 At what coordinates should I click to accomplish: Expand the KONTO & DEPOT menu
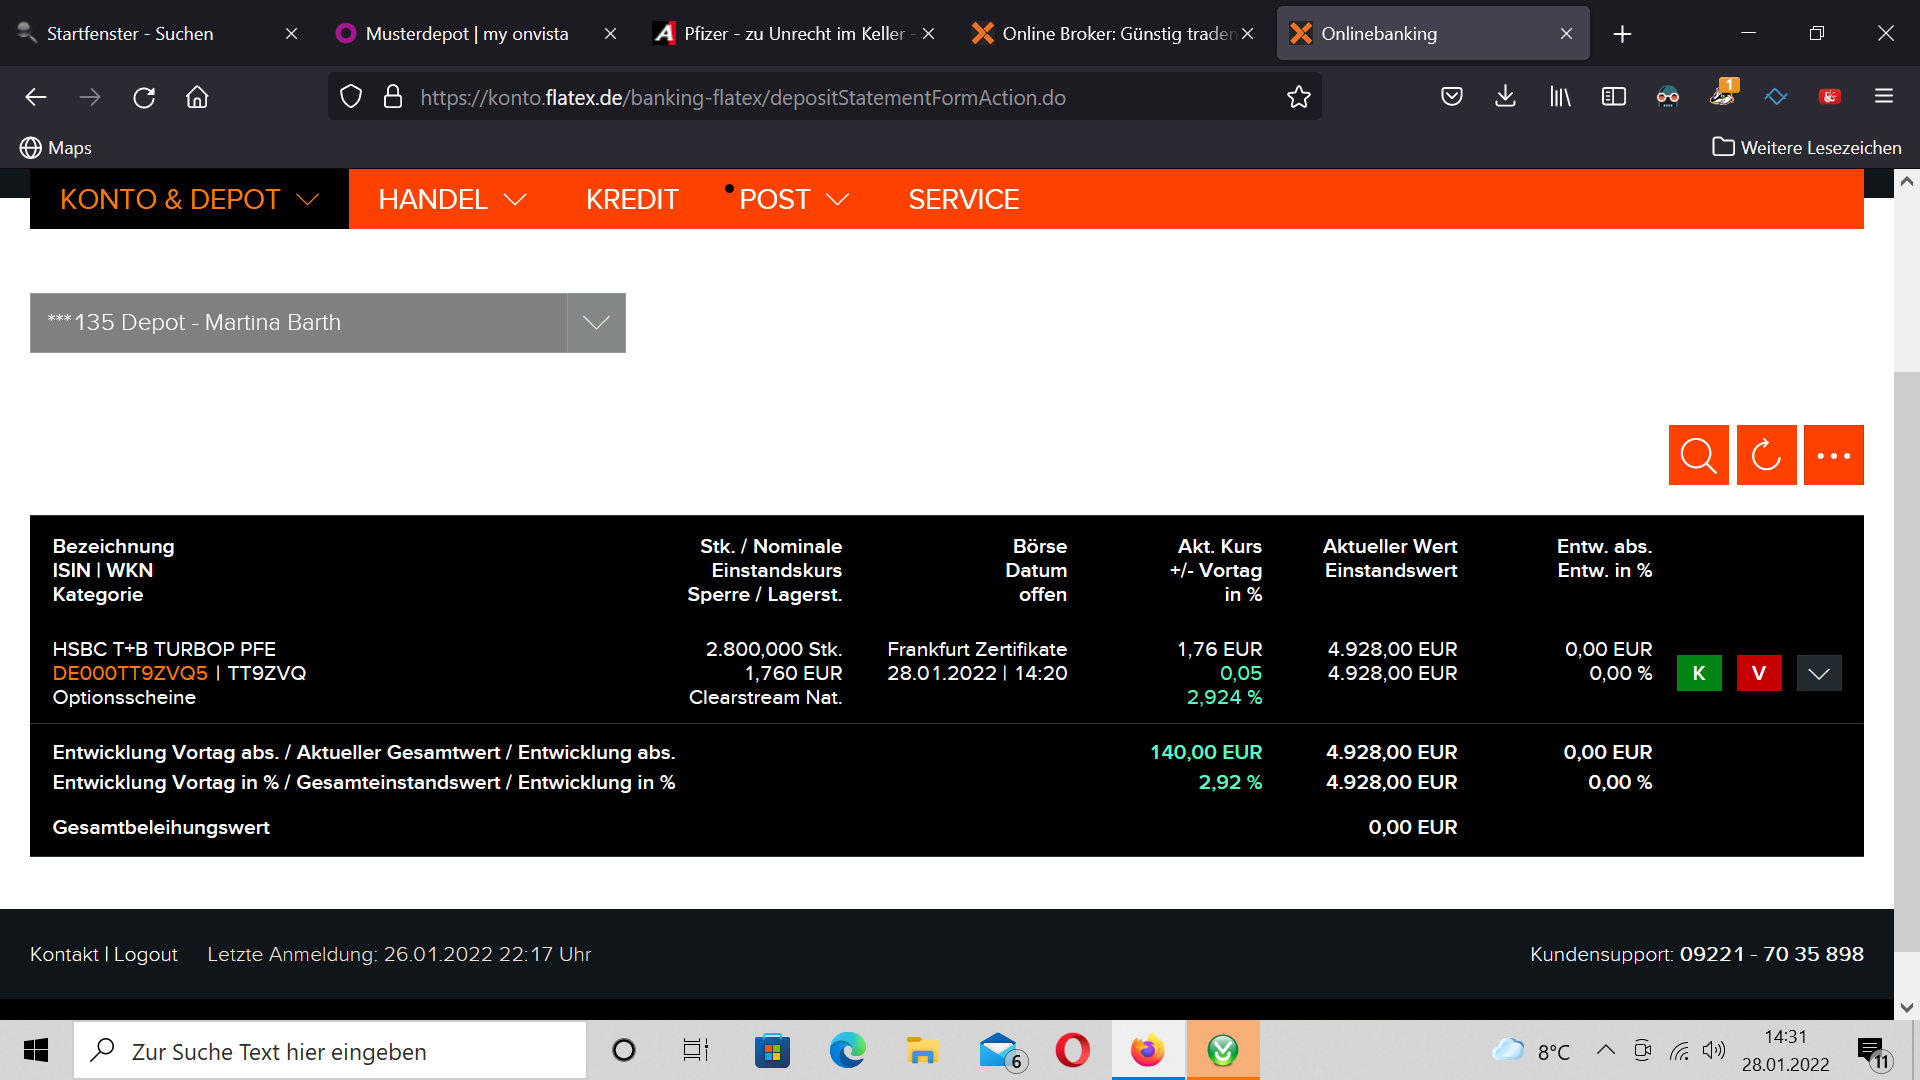pos(189,199)
